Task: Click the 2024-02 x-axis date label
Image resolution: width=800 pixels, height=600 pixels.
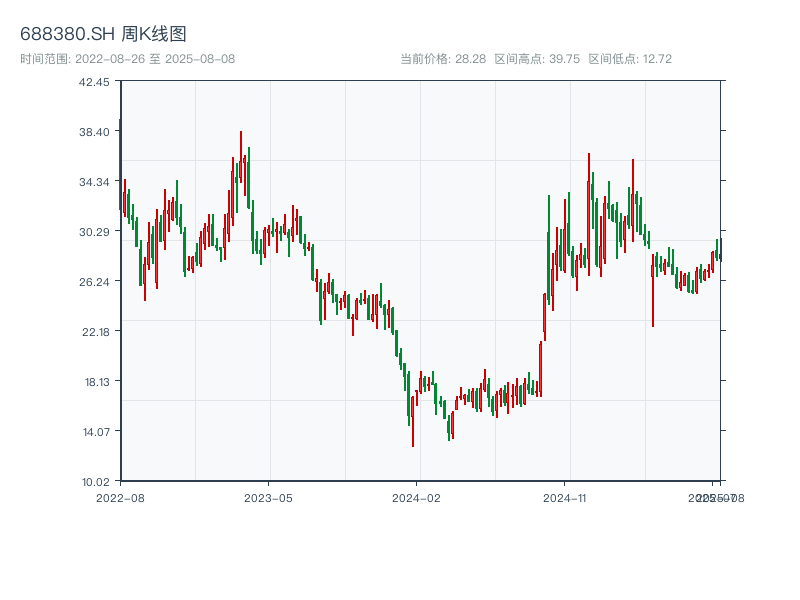Action: coord(416,497)
